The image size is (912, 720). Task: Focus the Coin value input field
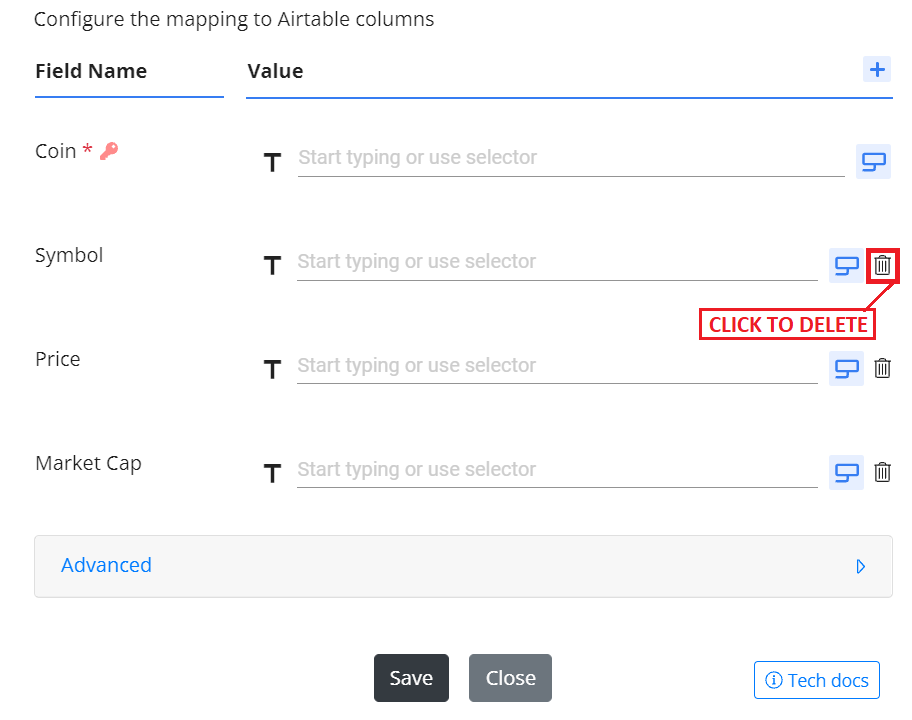click(x=571, y=159)
